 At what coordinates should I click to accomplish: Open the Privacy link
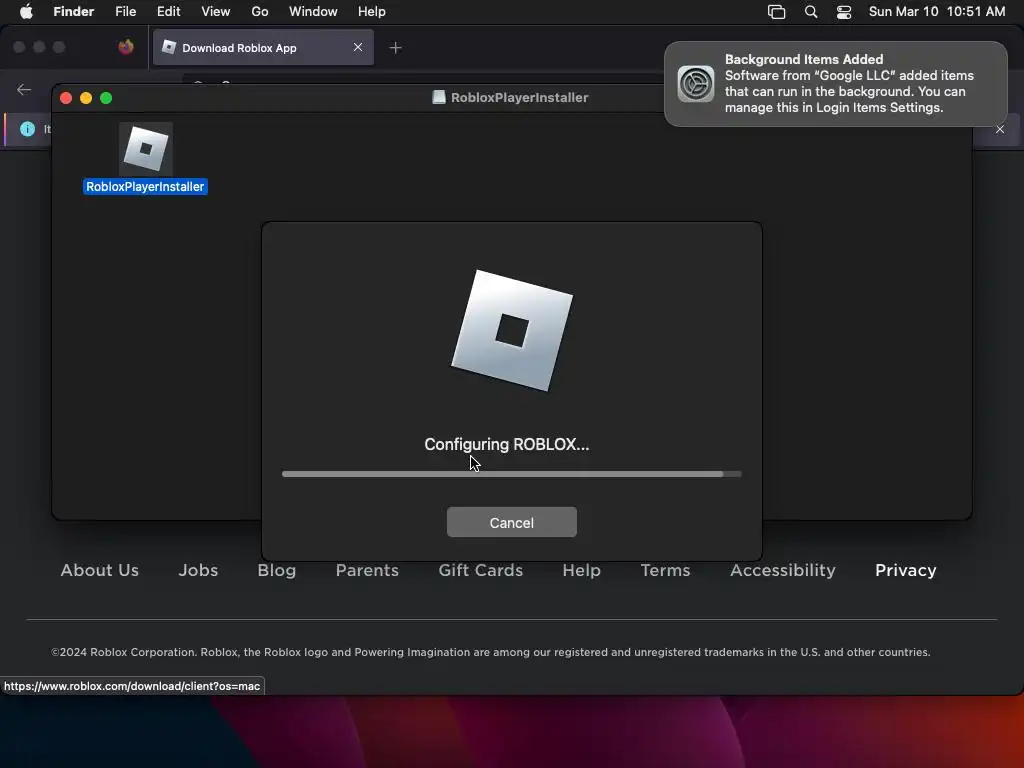(905, 570)
